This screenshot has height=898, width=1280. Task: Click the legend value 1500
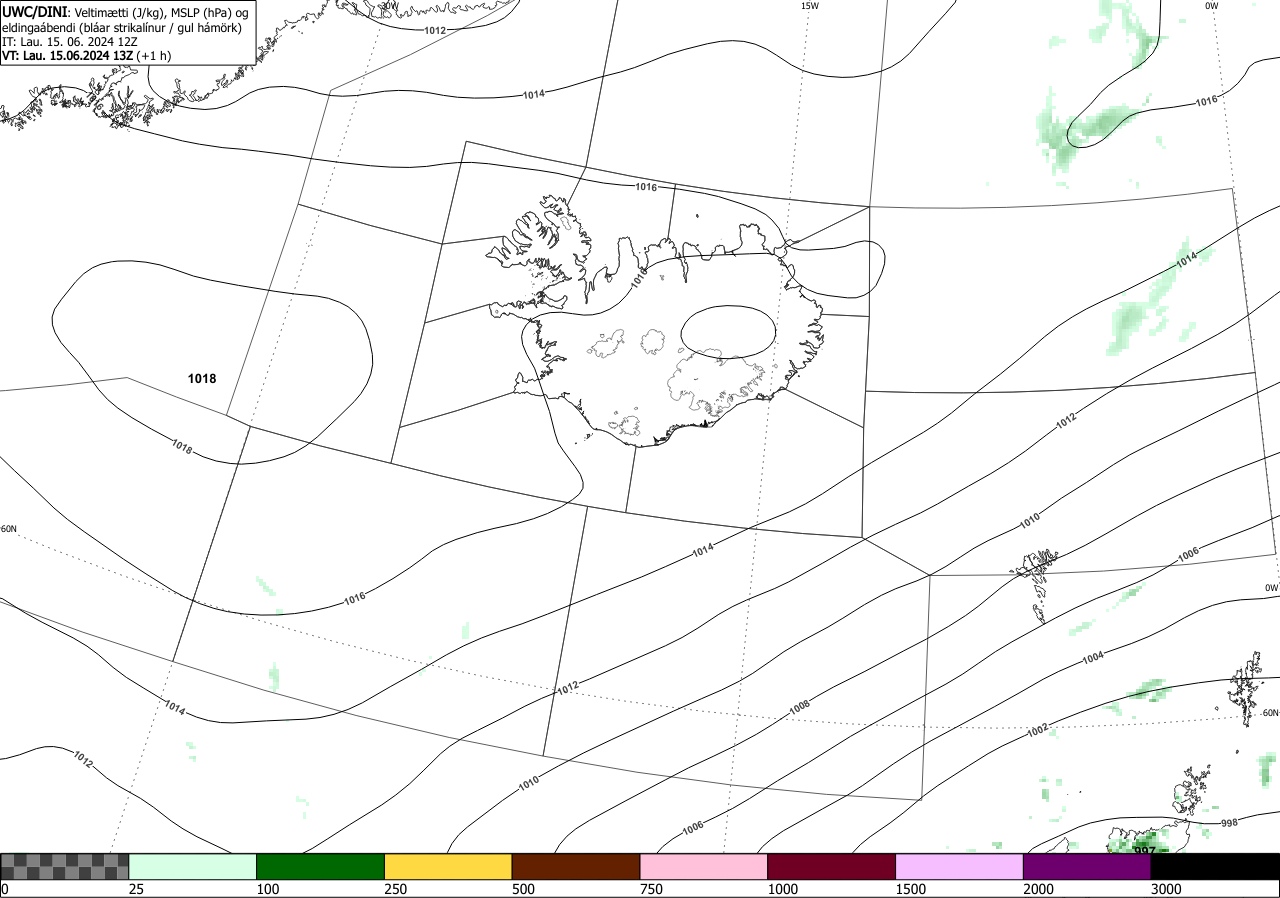point(910,889)
